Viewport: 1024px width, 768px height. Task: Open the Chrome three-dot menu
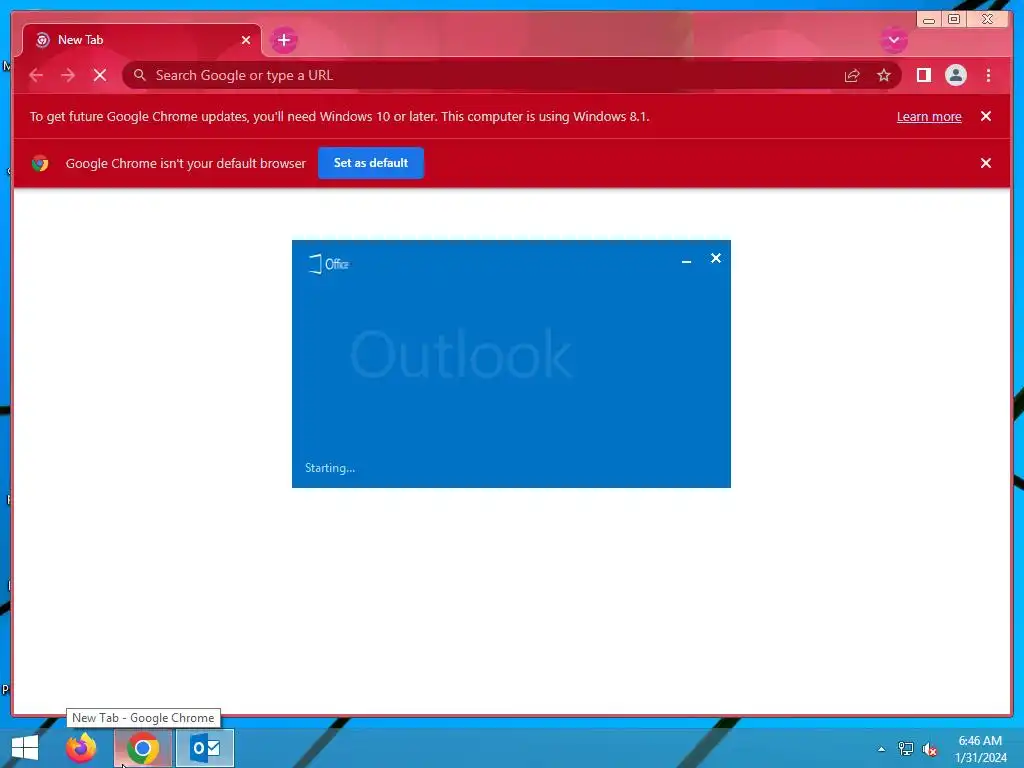[x=988, y=75]
